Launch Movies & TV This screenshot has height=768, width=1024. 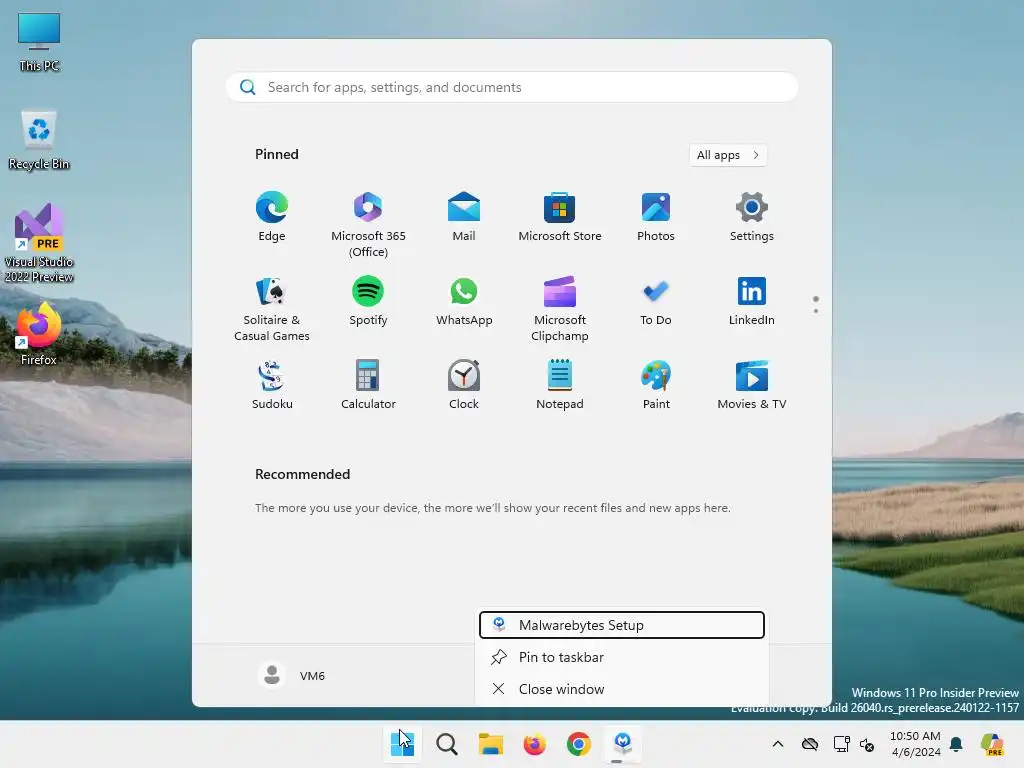pos(752,385)
